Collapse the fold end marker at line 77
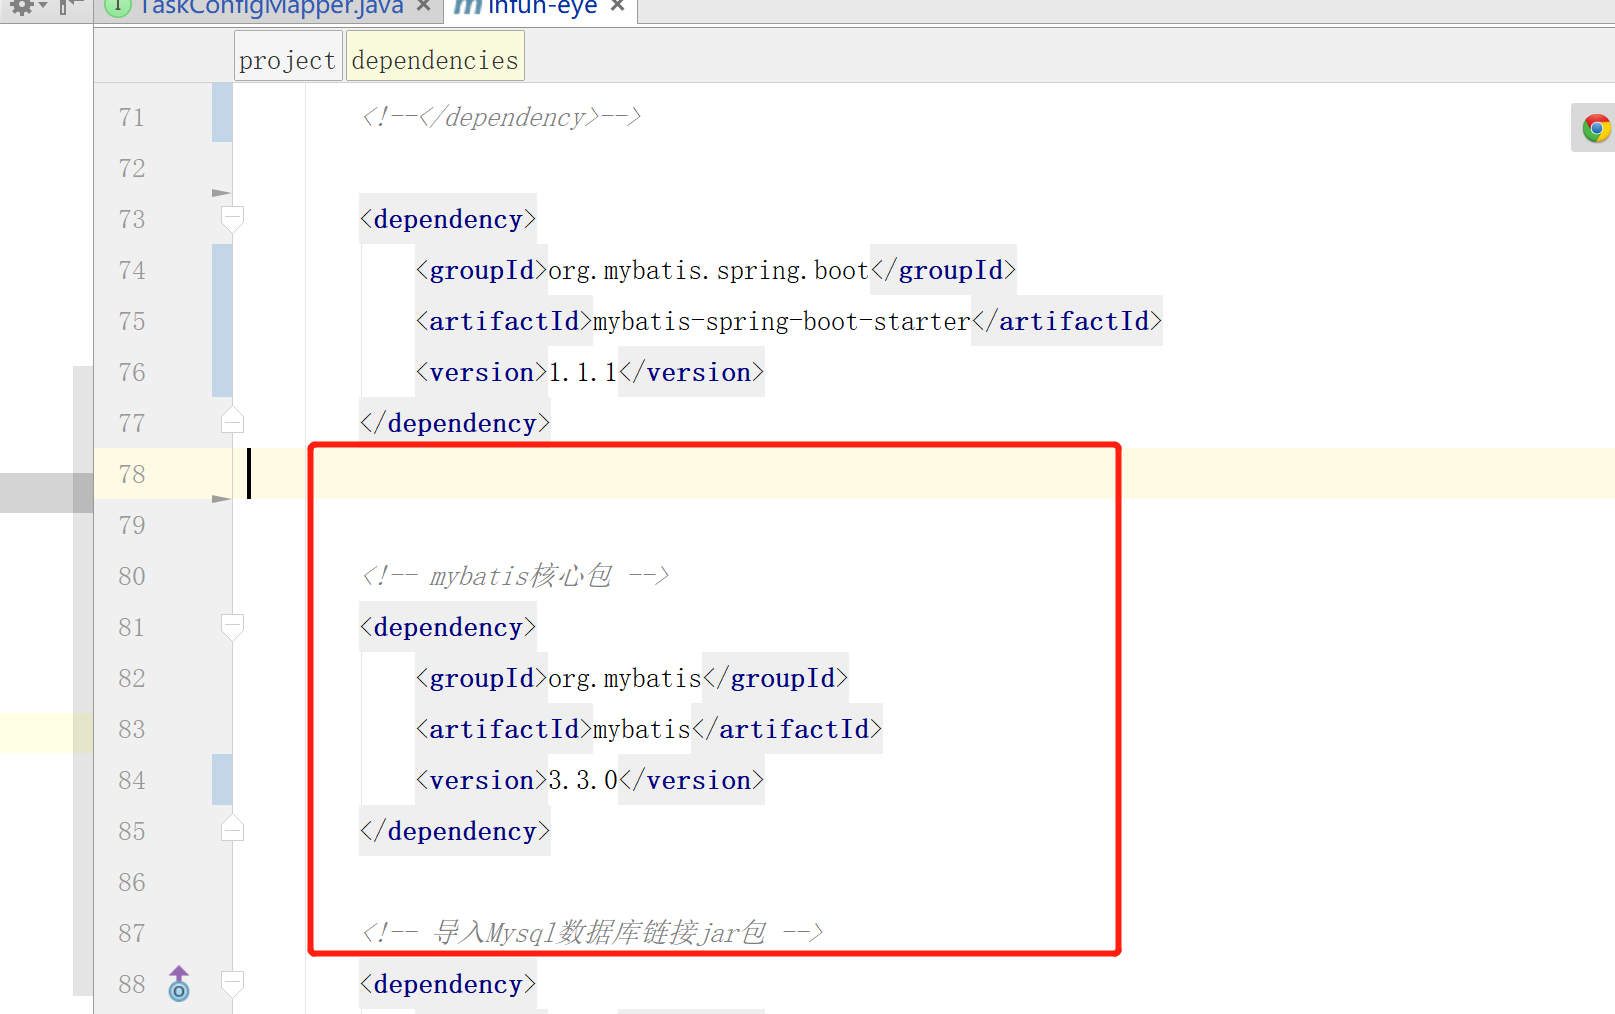This screenshot has height=1014, width=1615. point(232,421)
